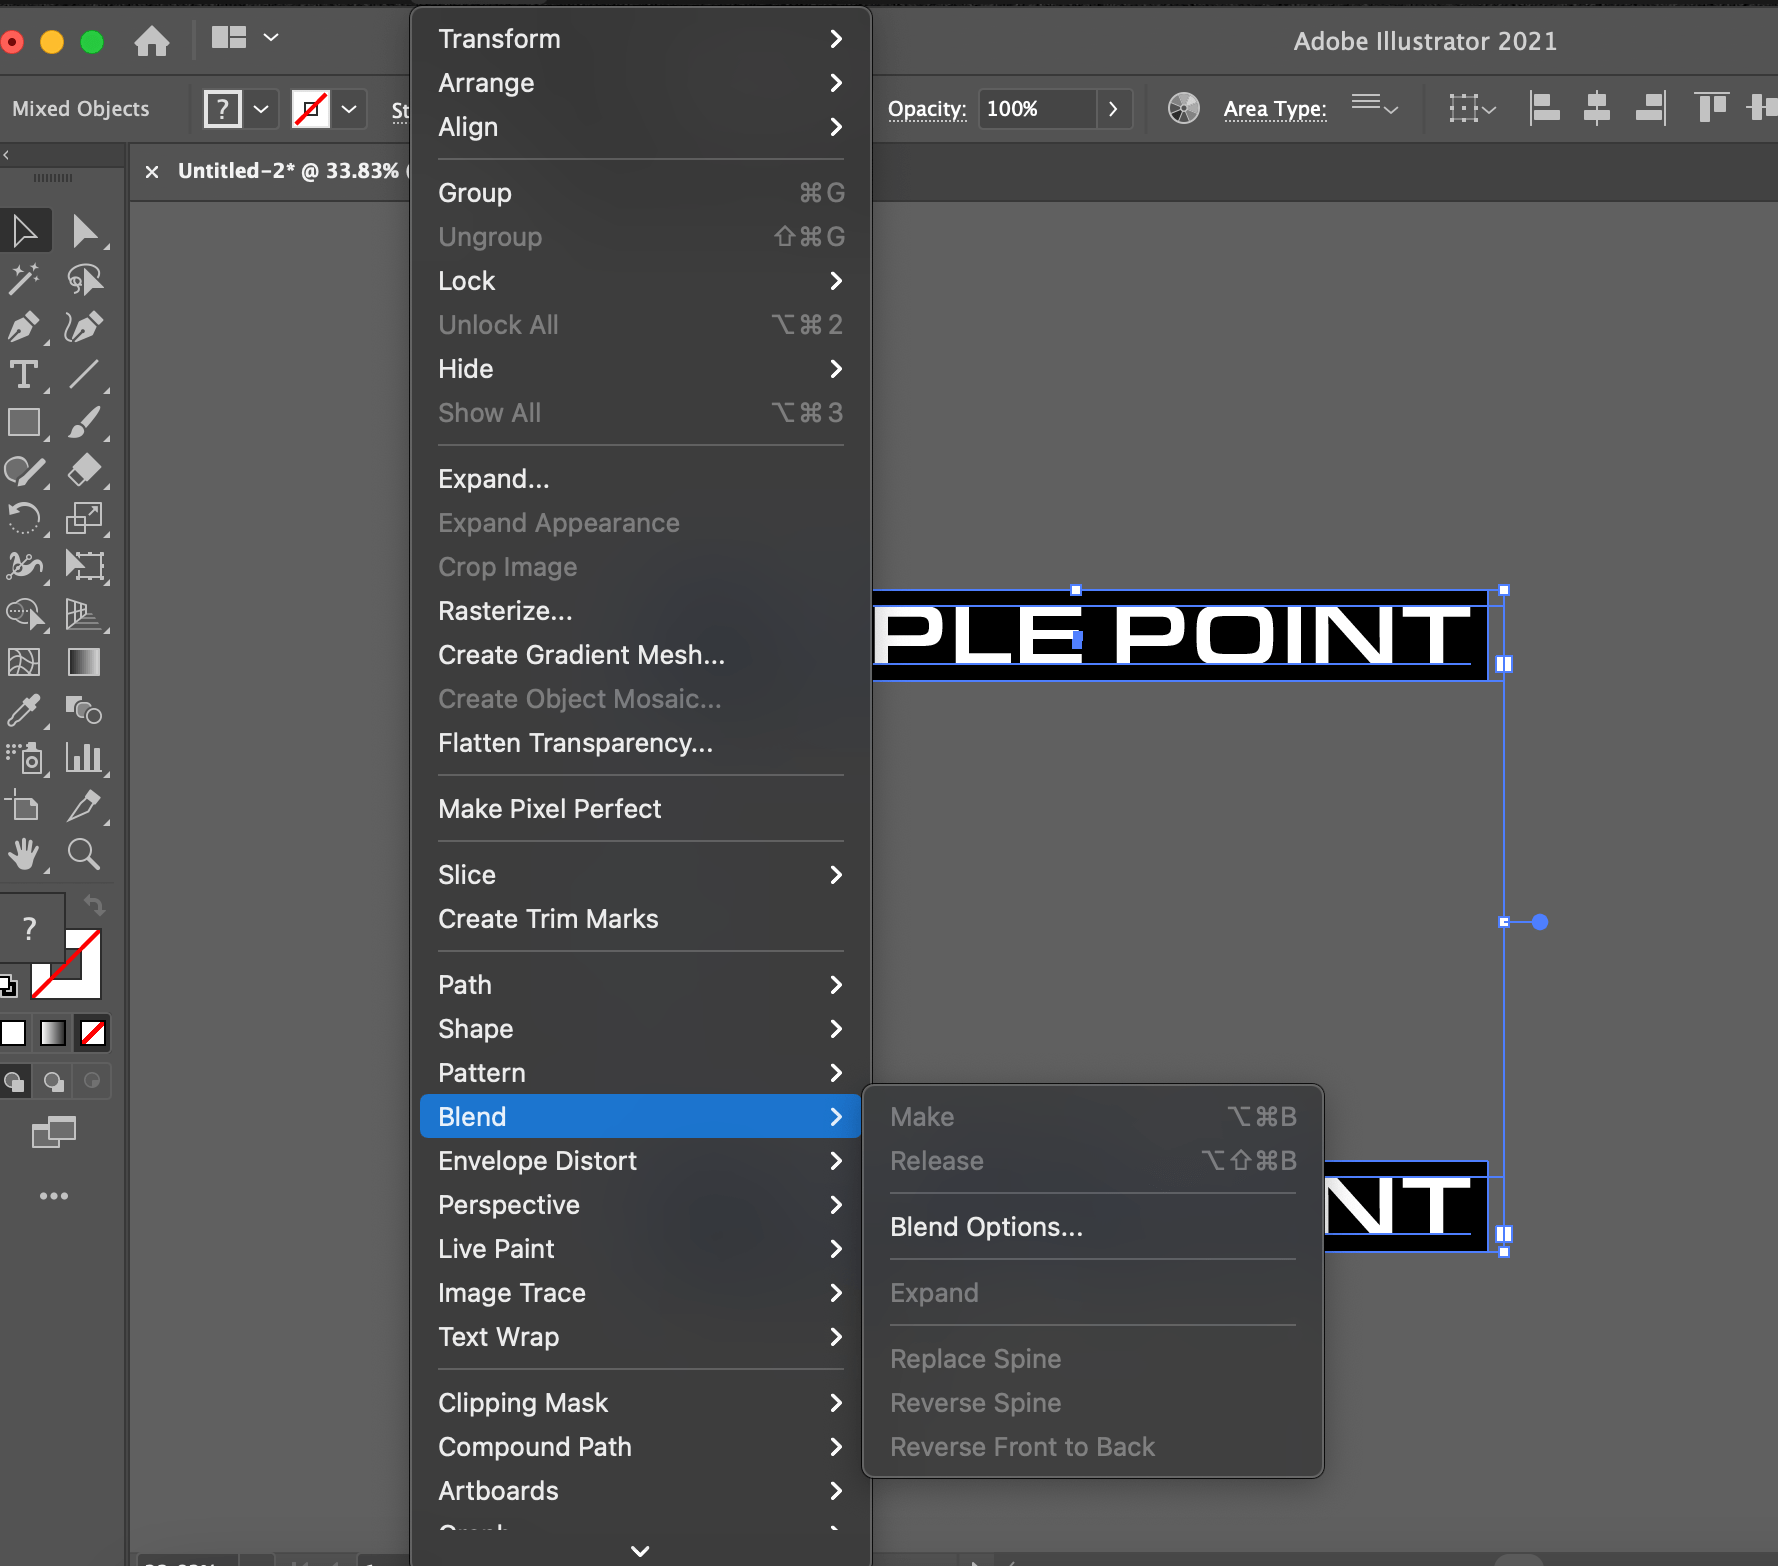This screenshot has width=1778, height=1566.
Task: Activate the Zoom tool
Action: 85,855
